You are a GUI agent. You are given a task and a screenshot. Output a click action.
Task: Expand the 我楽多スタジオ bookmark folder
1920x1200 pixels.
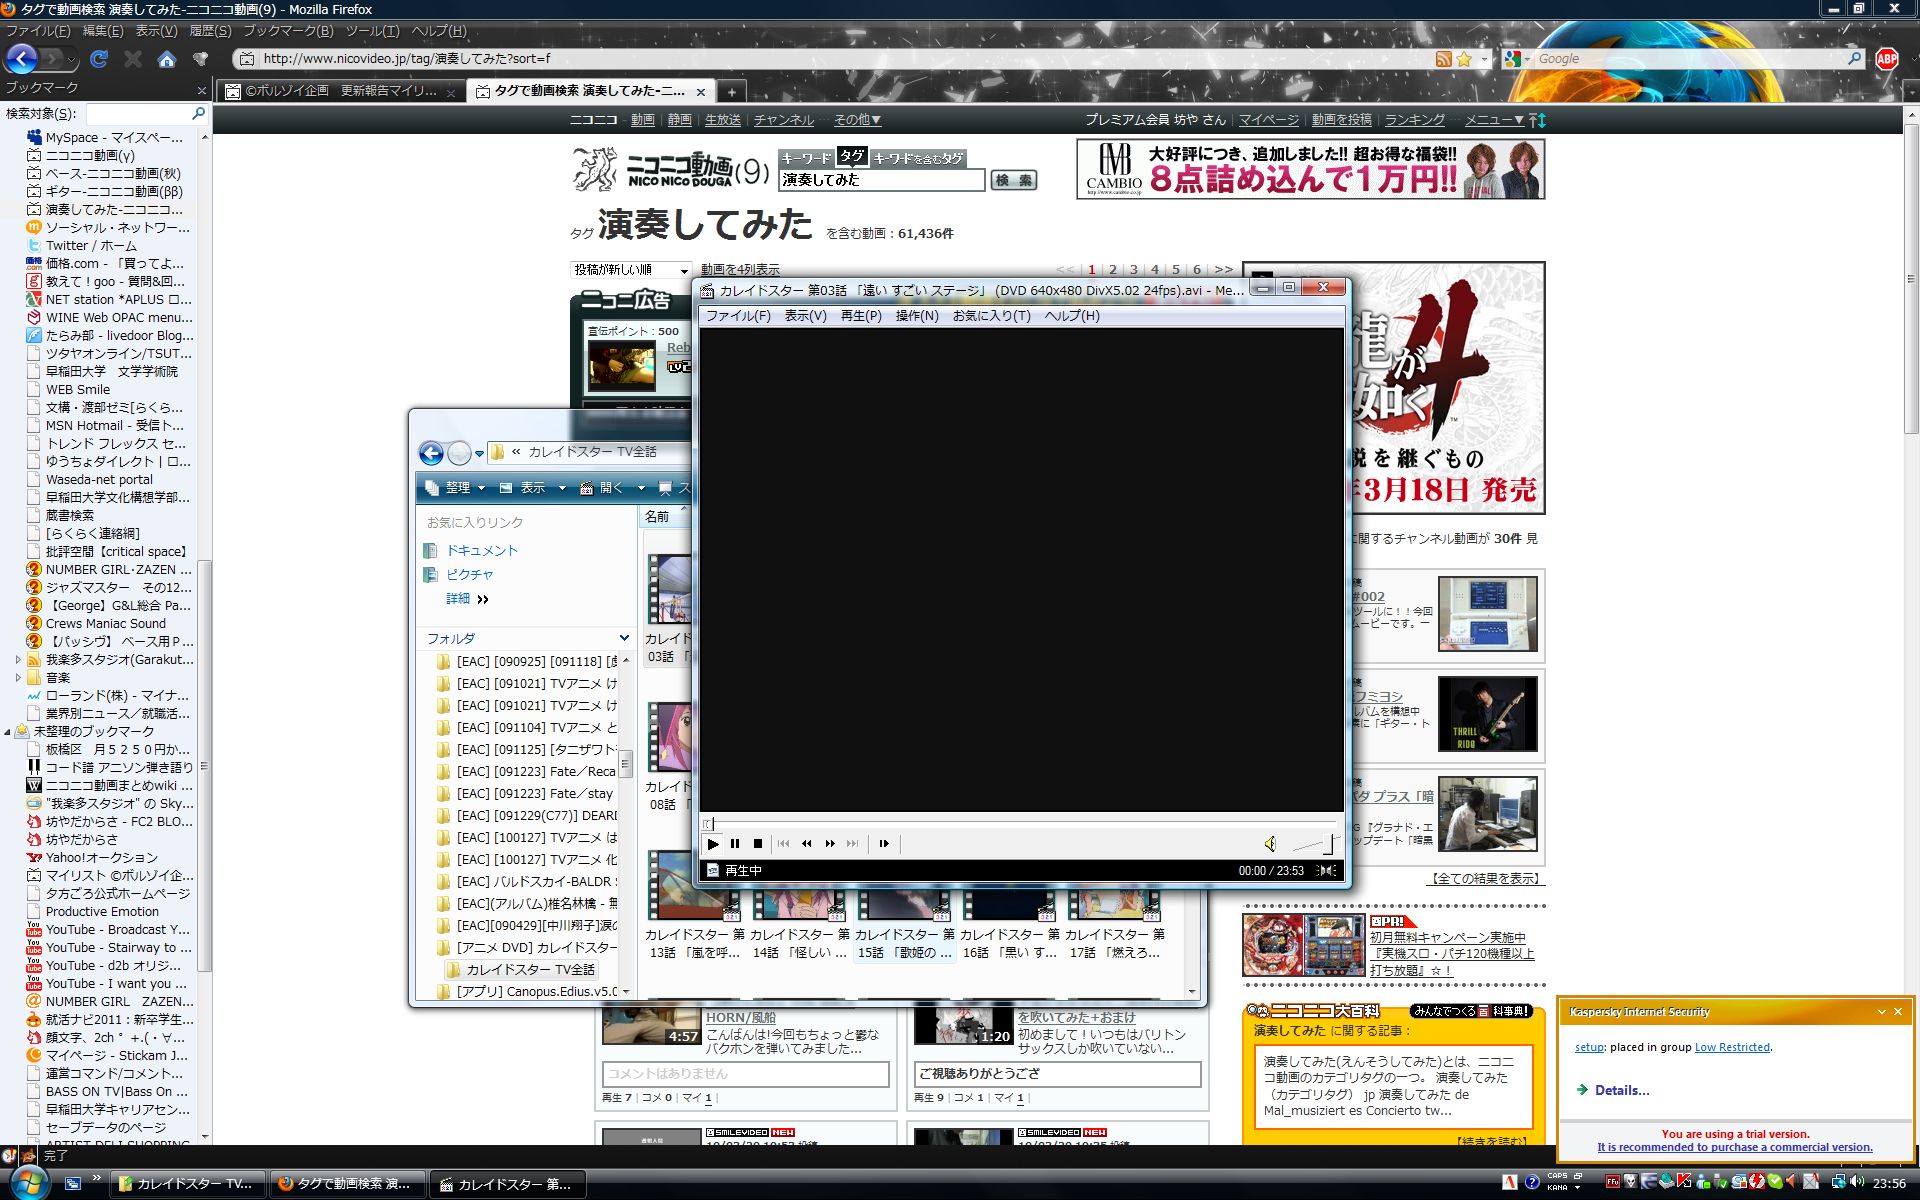click(18, 660)
